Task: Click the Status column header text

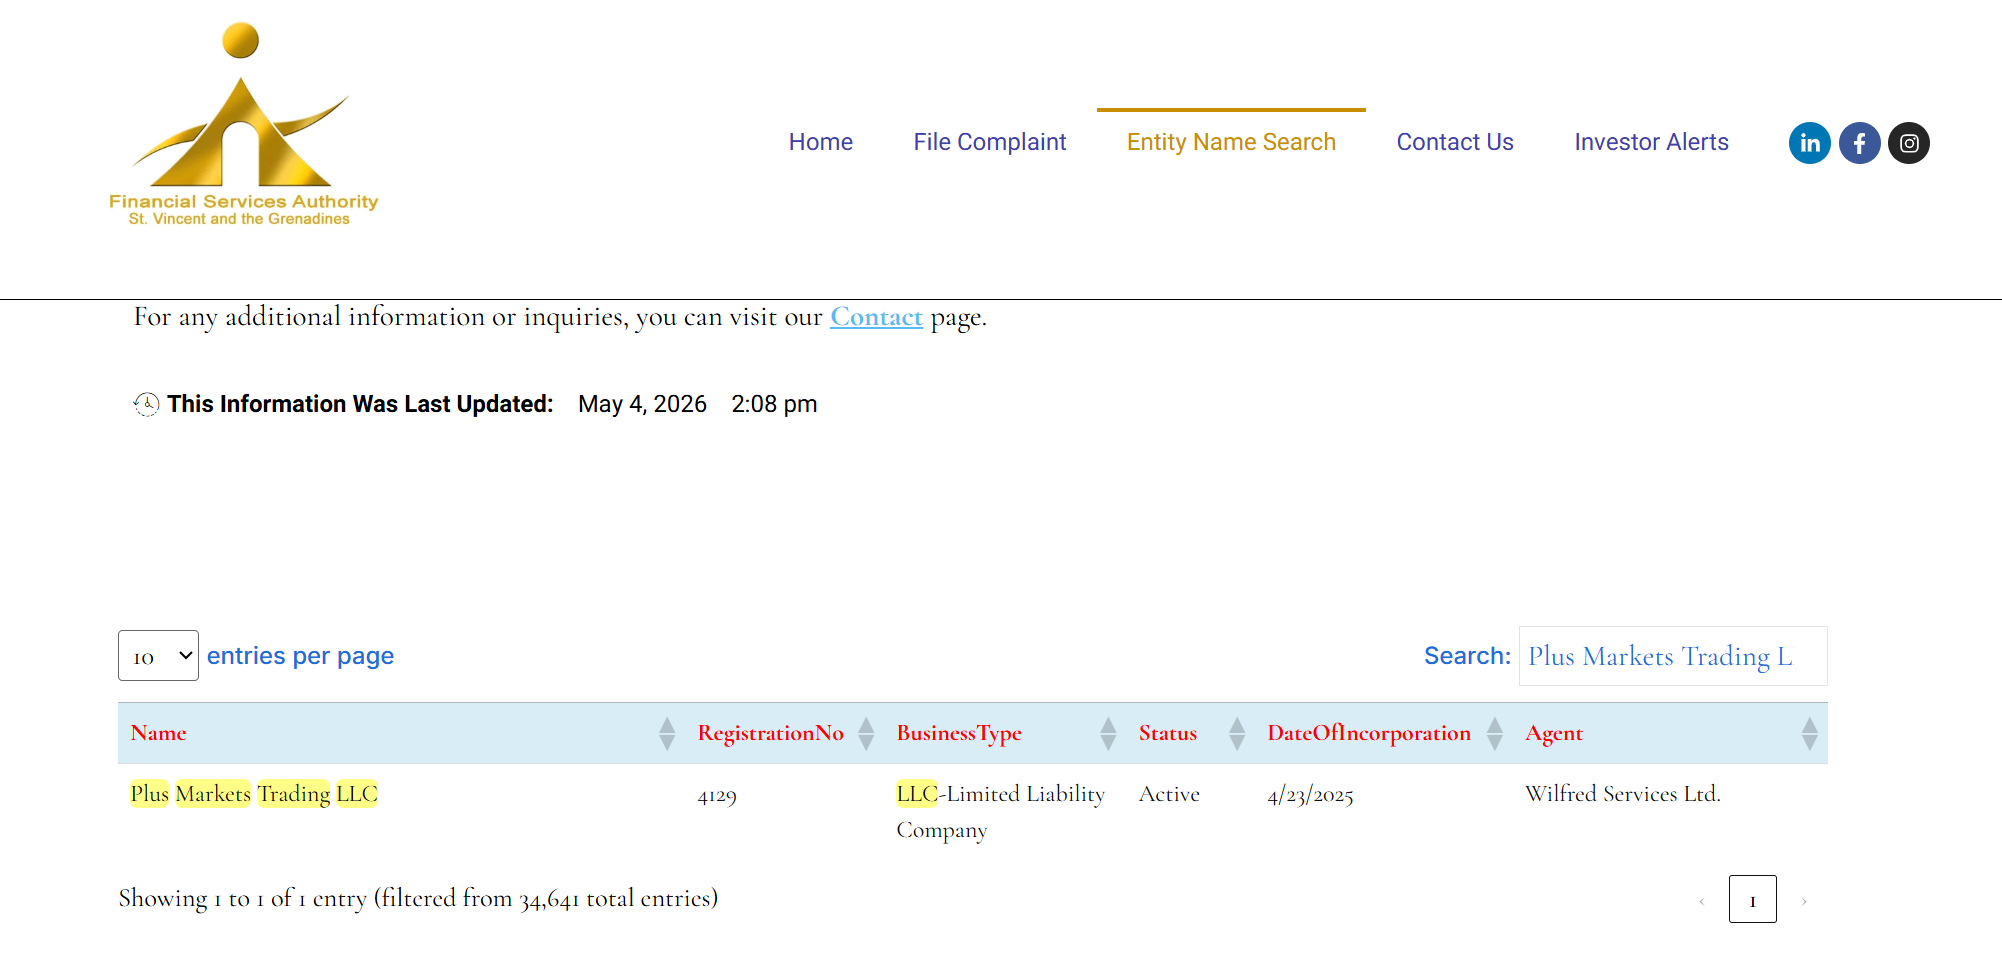Action: pyautogui.click(x=1168, y=733)
